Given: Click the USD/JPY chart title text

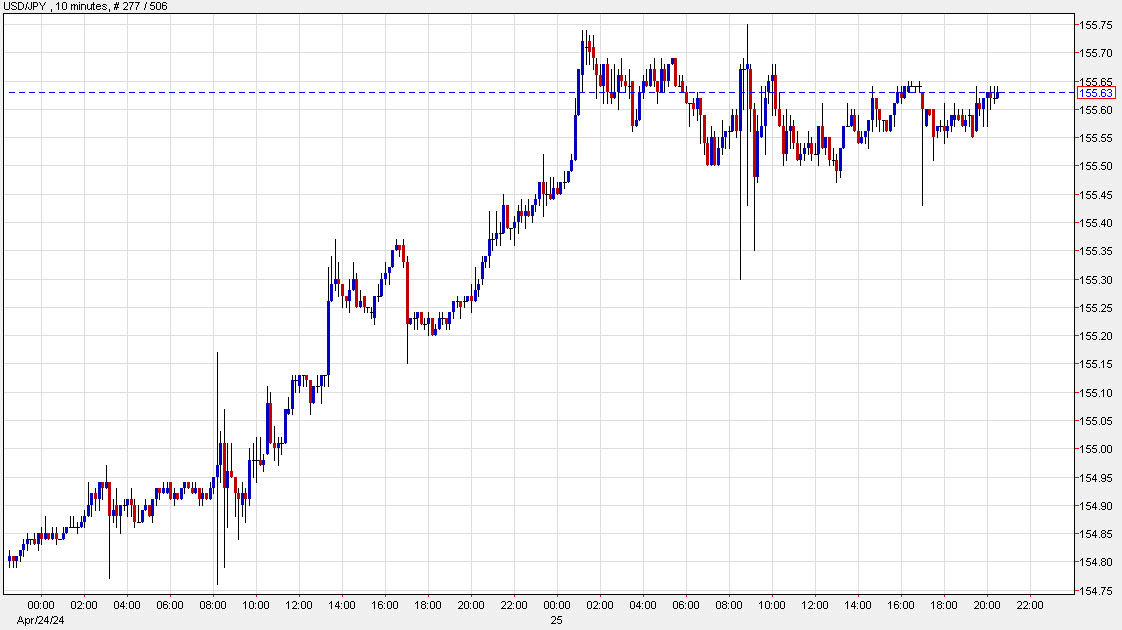Looking at the screenshot, I should pyautogui.click(x=86, y=6).
